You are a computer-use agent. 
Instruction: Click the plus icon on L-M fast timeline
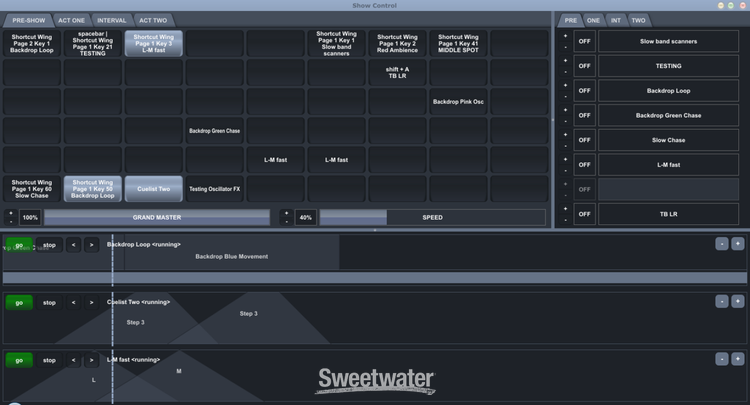pyautogui.click(x=738, y=359)
